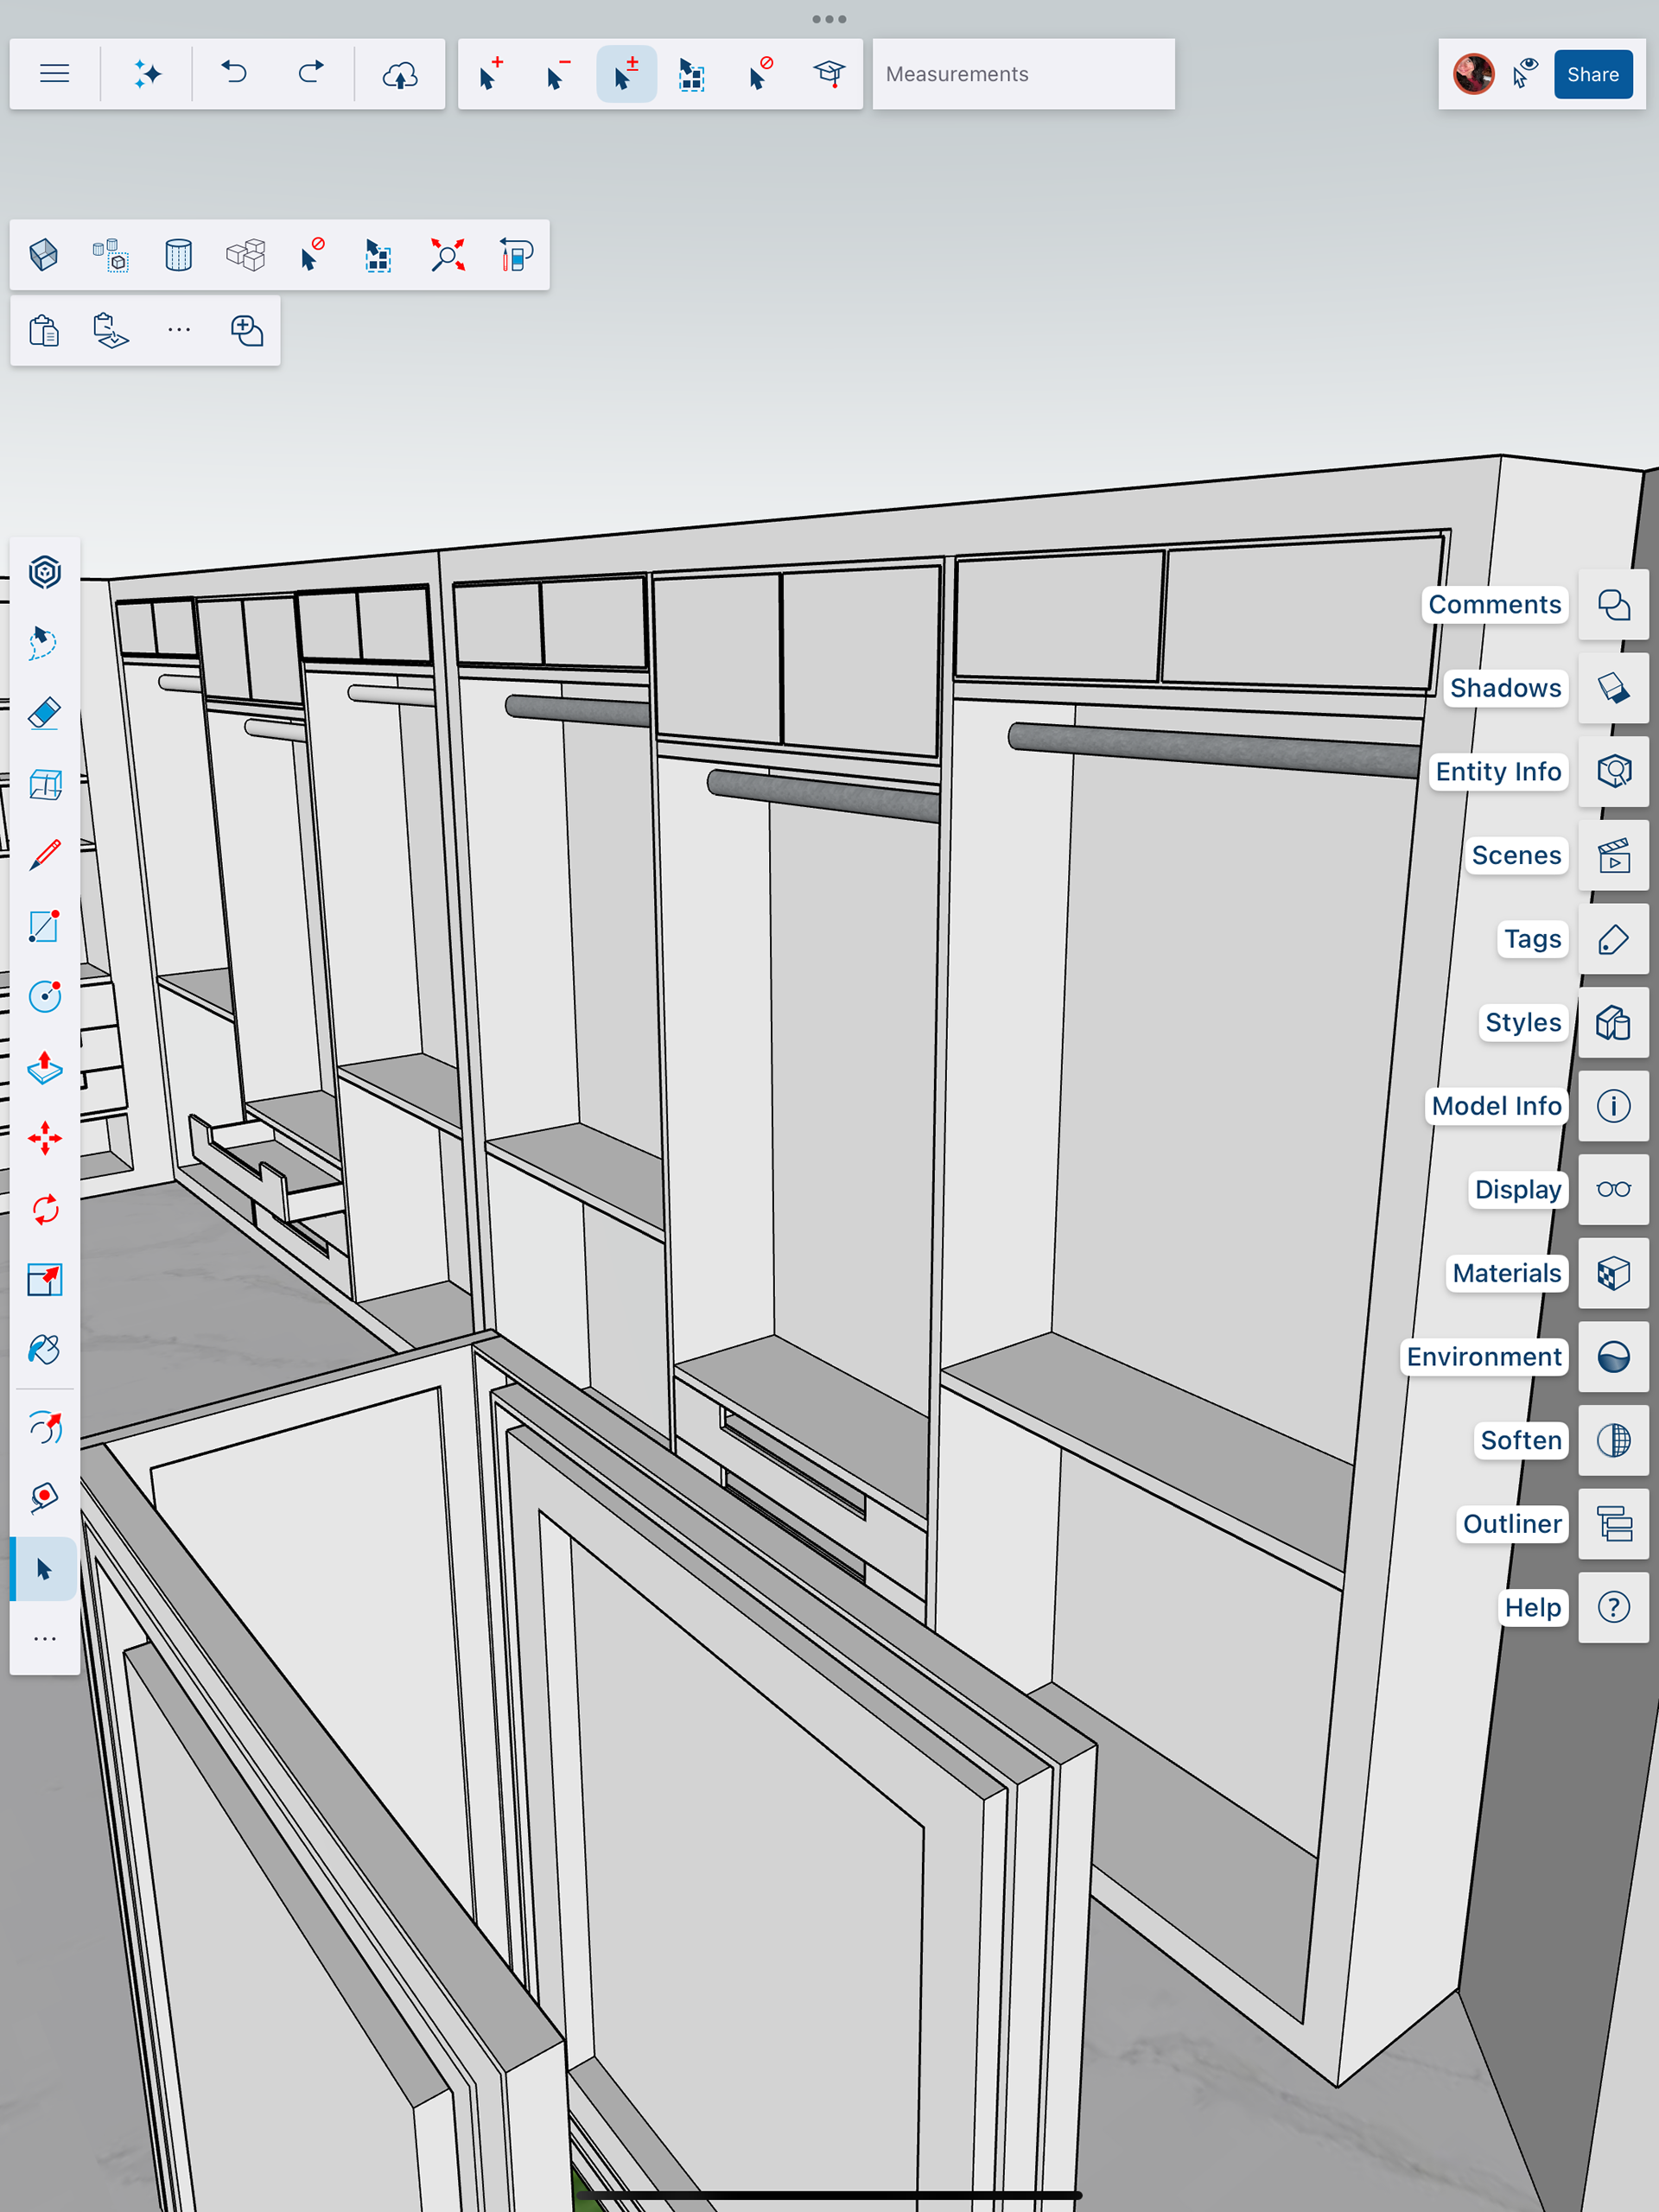The image size is (1659, 2212).
Task: Click the Share button
Action: [x=1592, y=74]
